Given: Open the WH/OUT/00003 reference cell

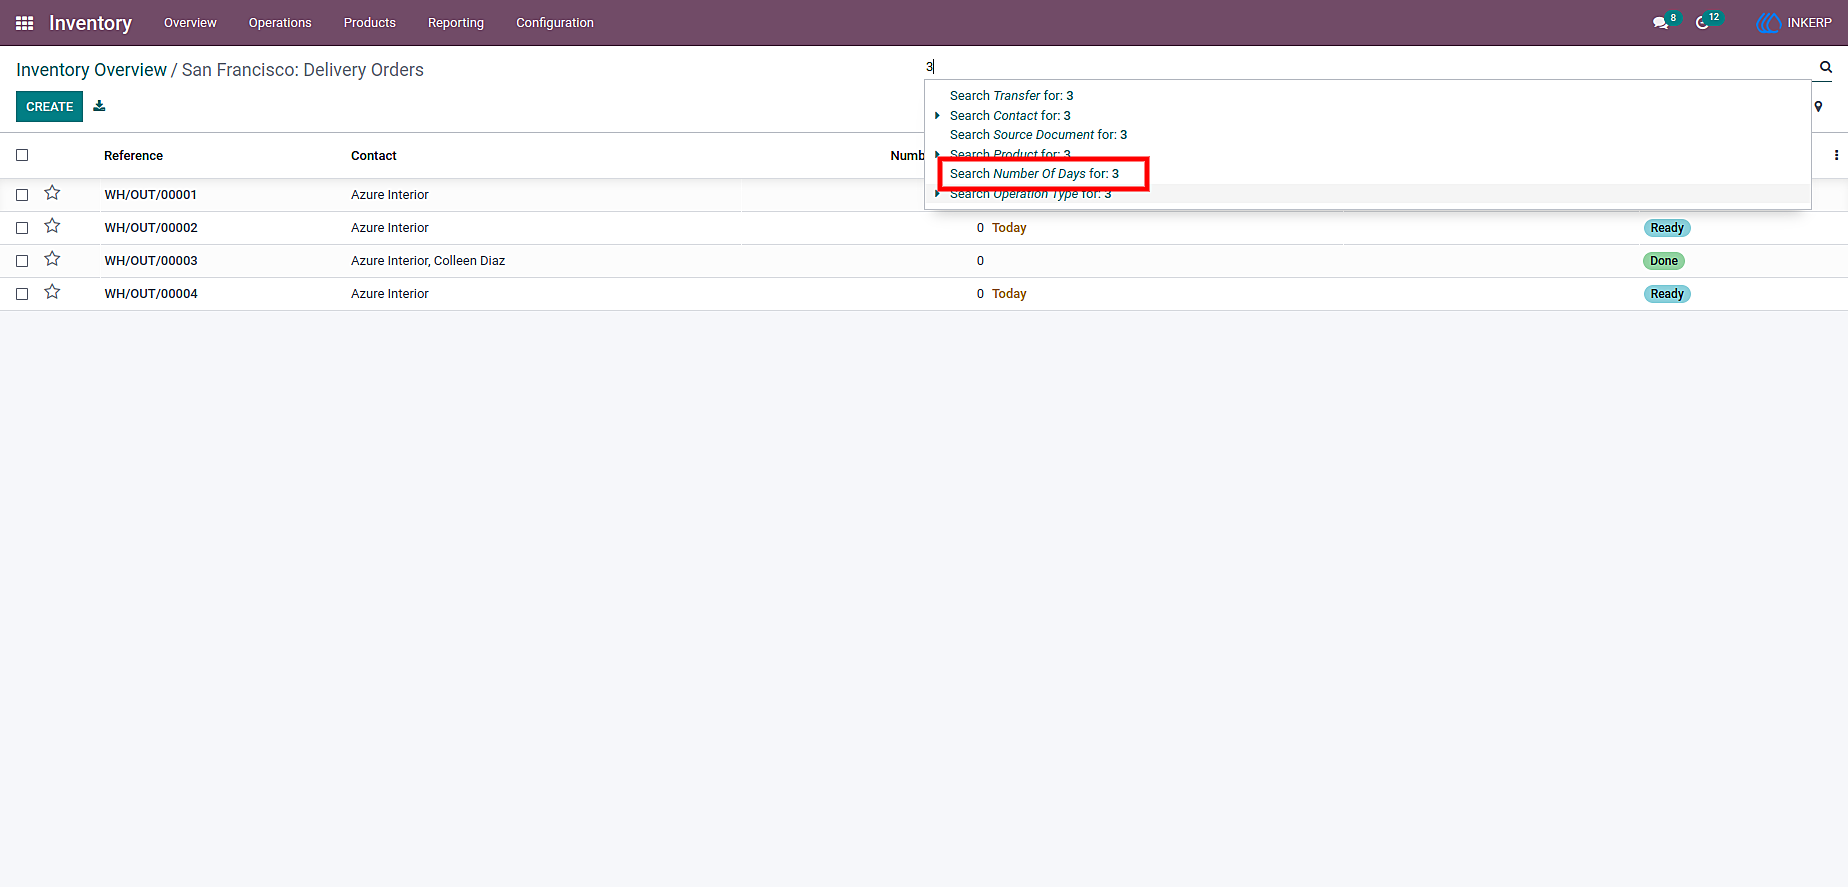Looking at the screenshot, I should coord(151,261).
